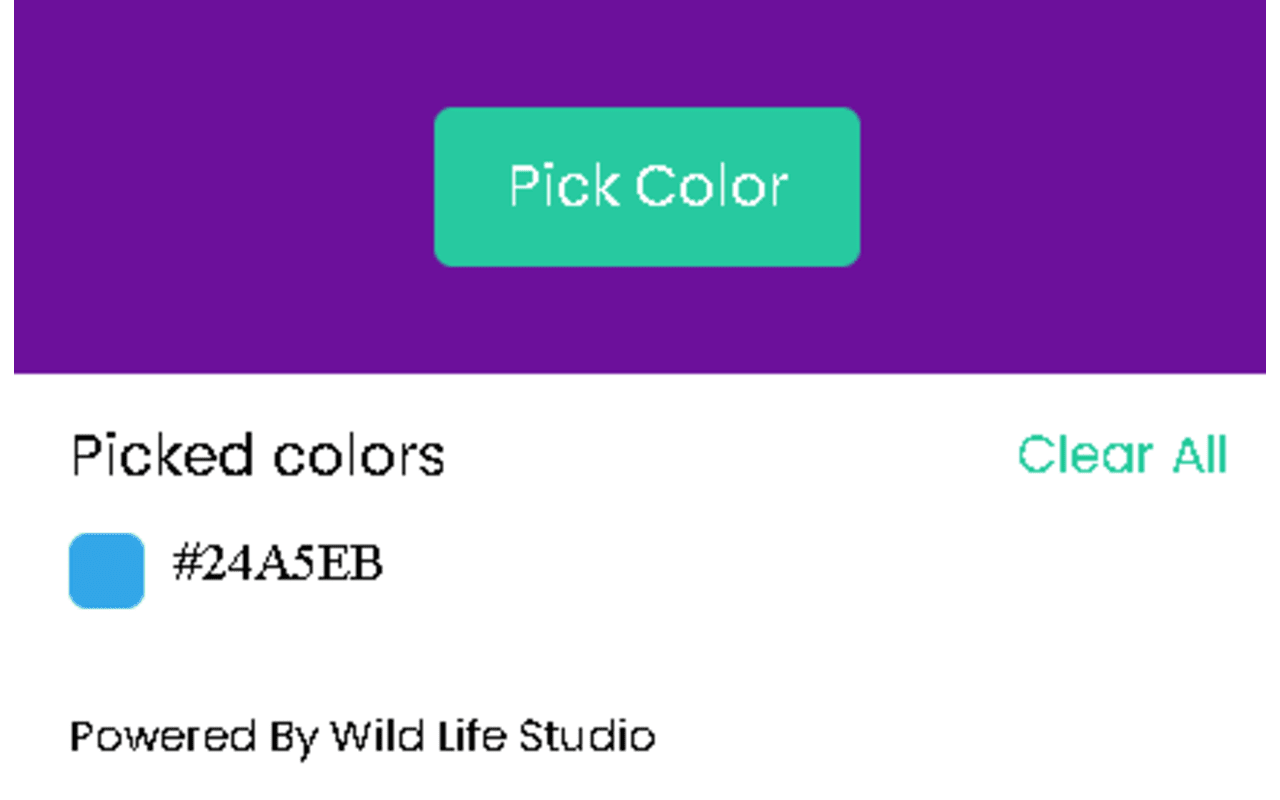The height and width of the screenshot is (800, 1280).
Task: Launch the color picker with the green button
Action: (647, 187)
